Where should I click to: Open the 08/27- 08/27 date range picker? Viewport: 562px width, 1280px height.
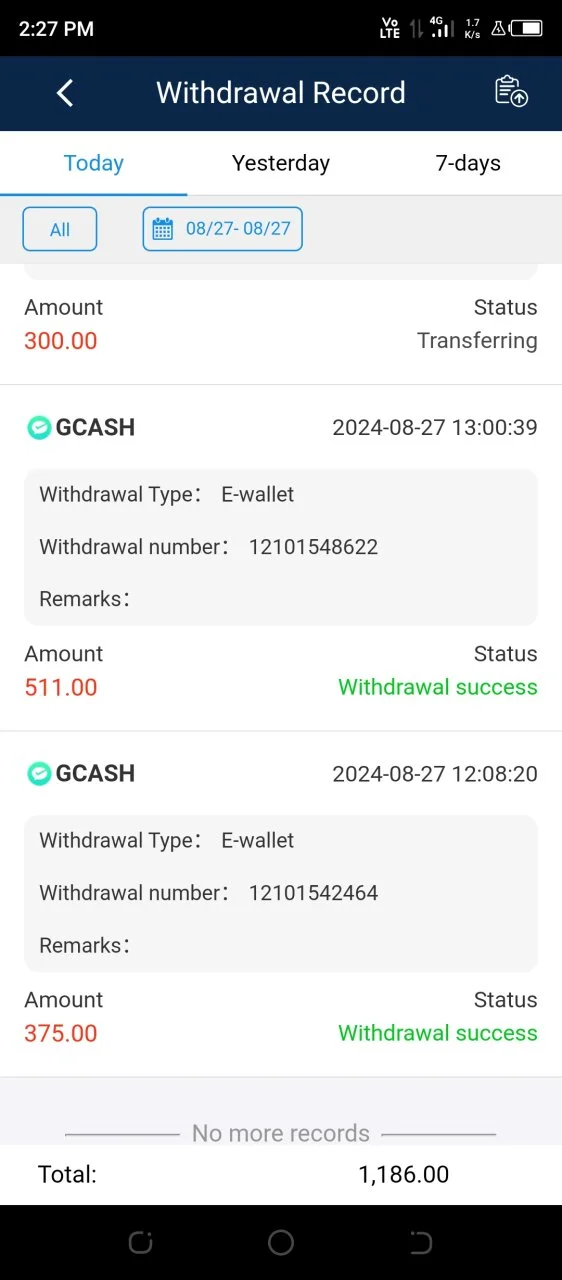[x=222, y=229]
